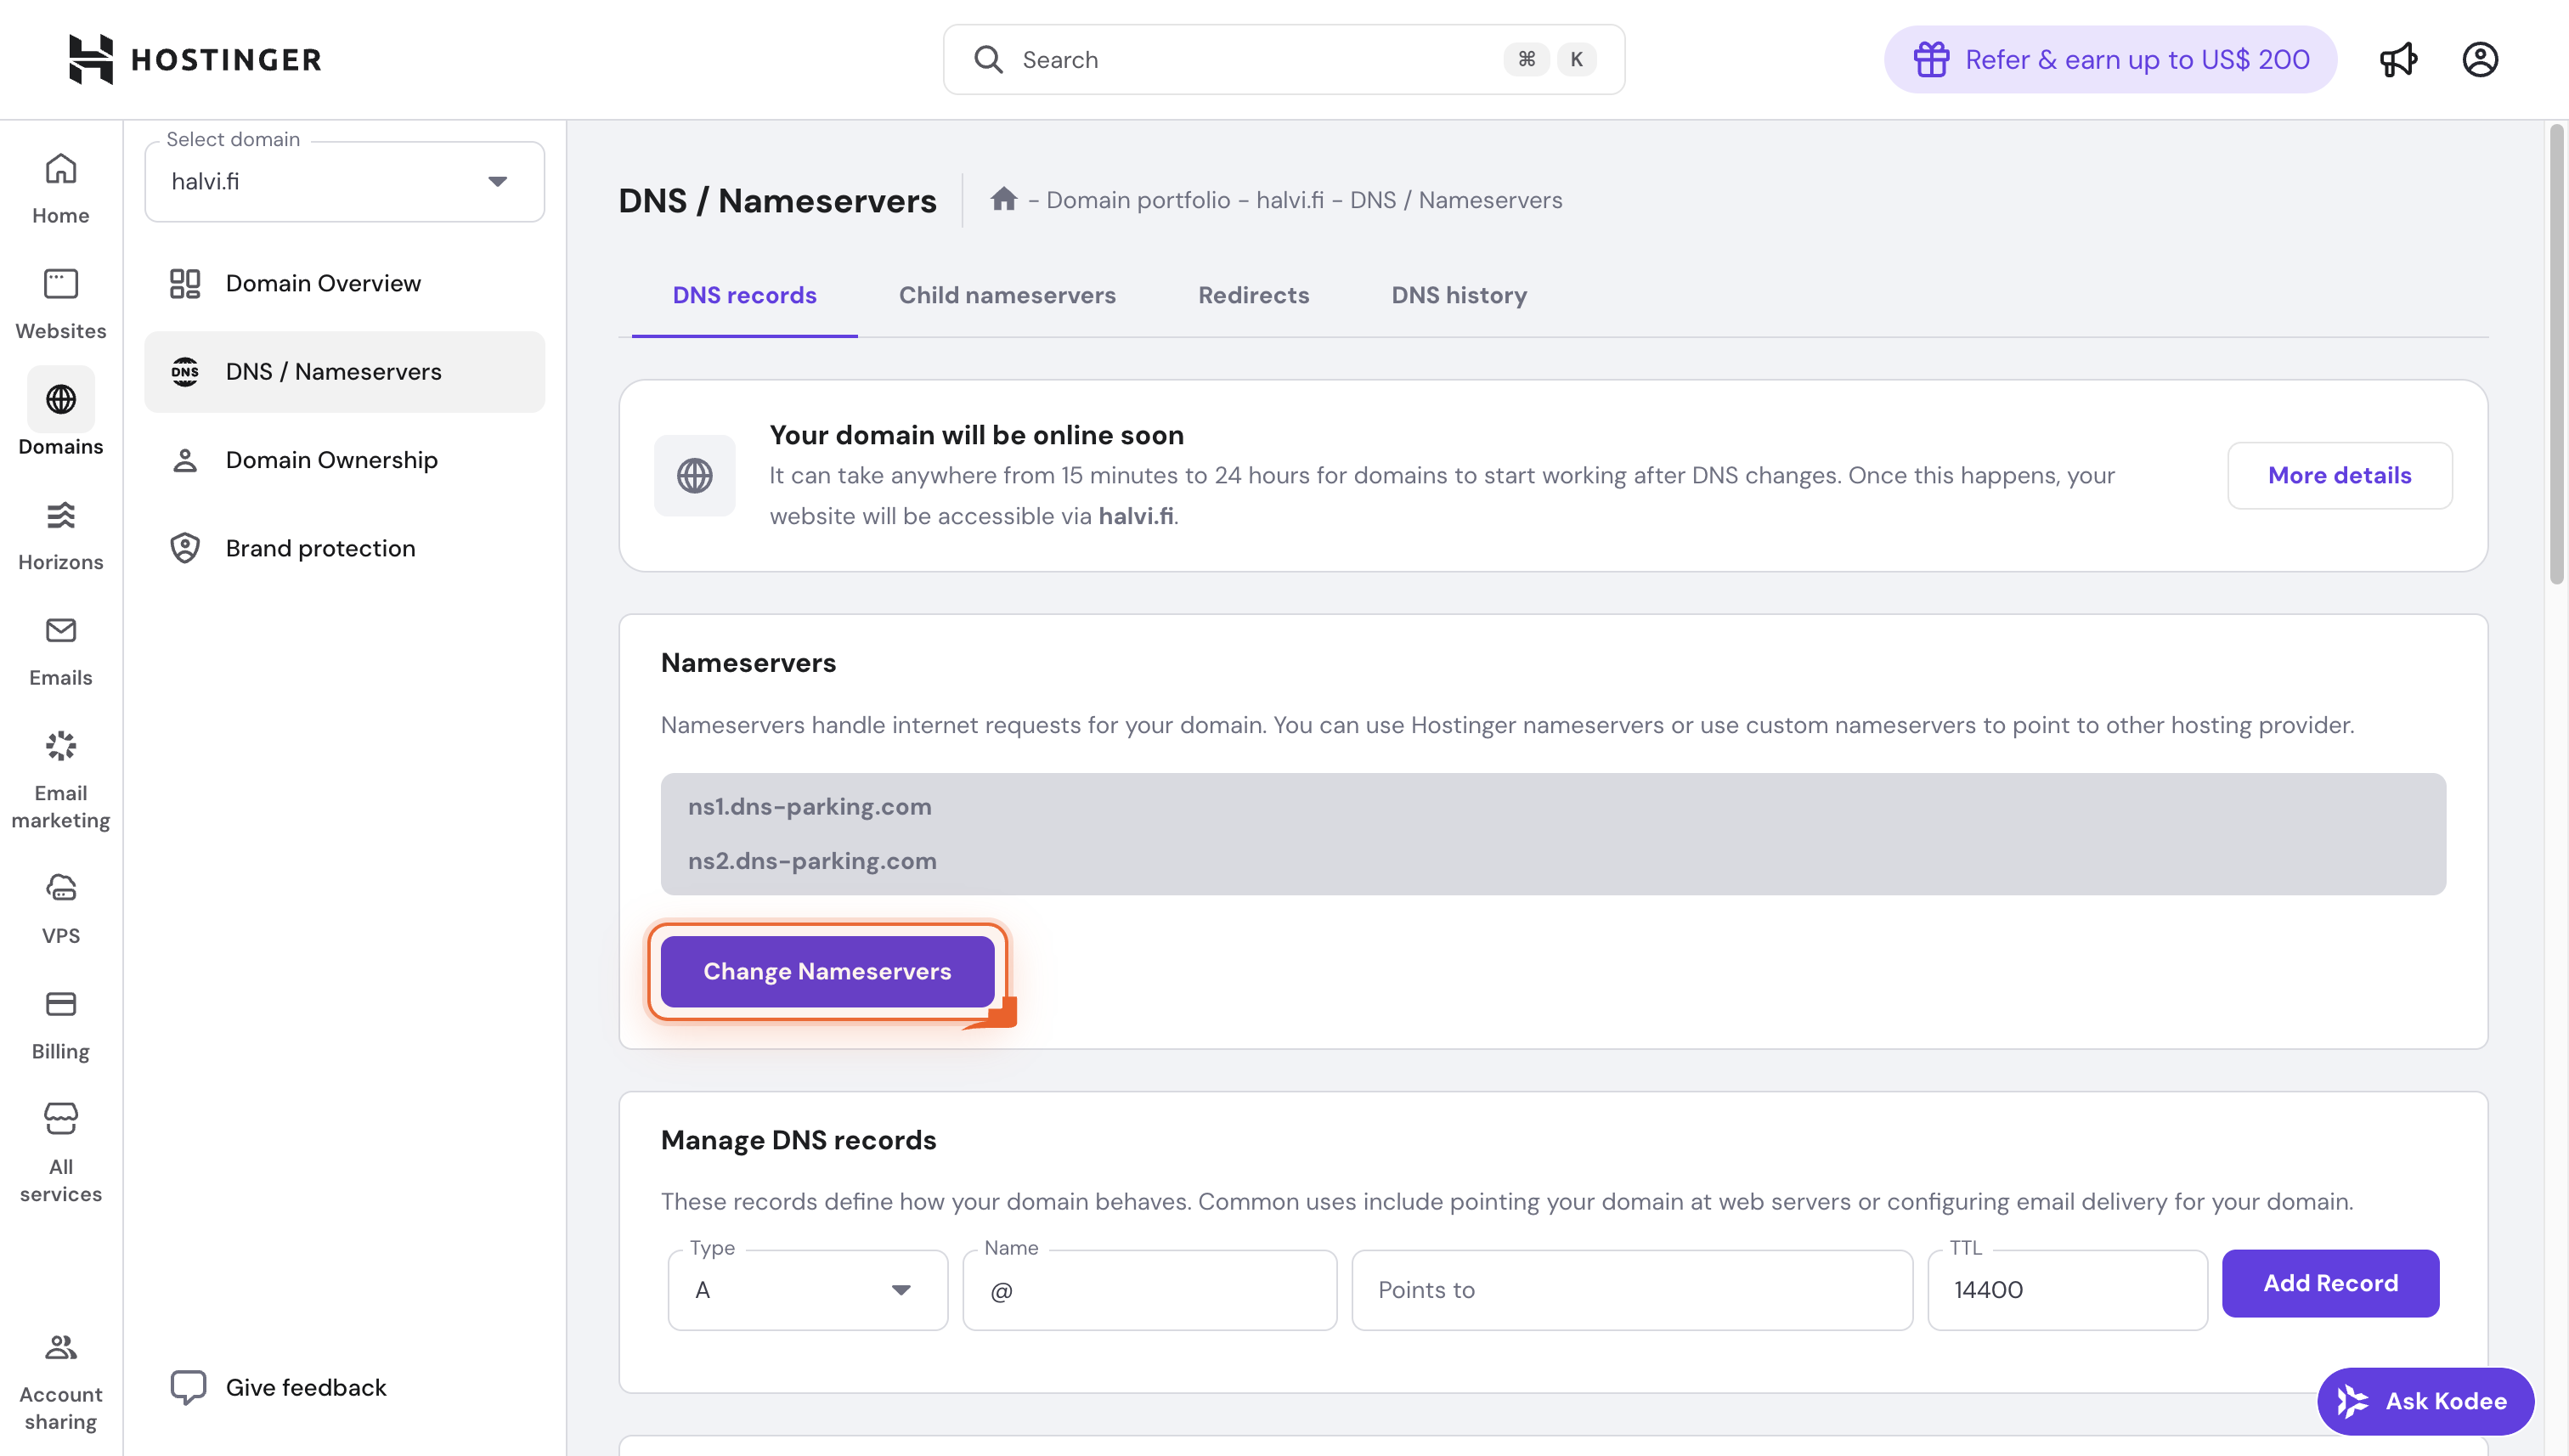The height and width of the screenshot is (1456, 2569).
Task: Select the All services icon
Action: (60, 1119)
